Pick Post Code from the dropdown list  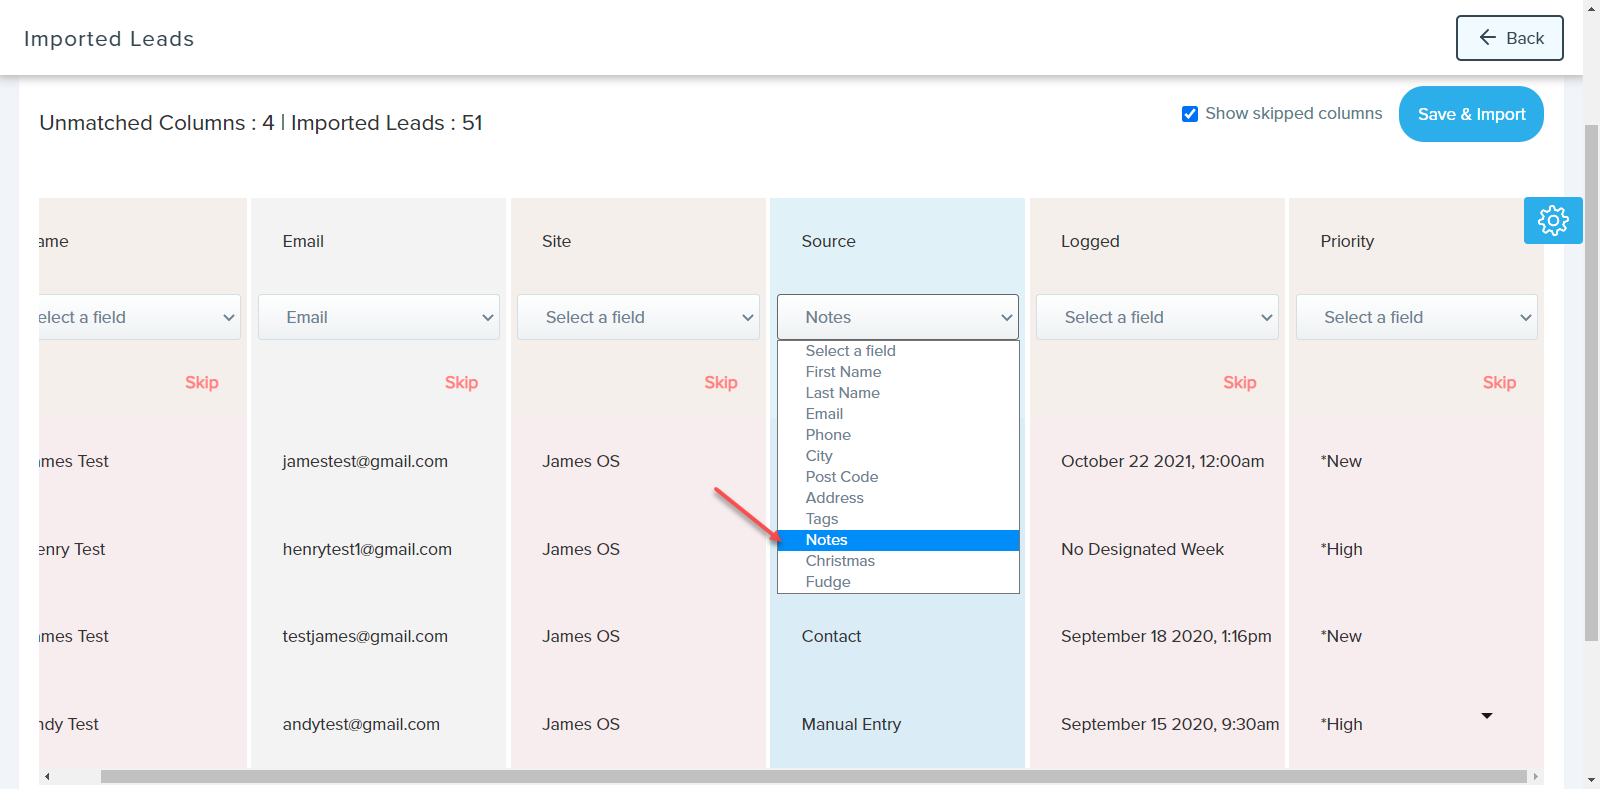click(x=842, y=477)
